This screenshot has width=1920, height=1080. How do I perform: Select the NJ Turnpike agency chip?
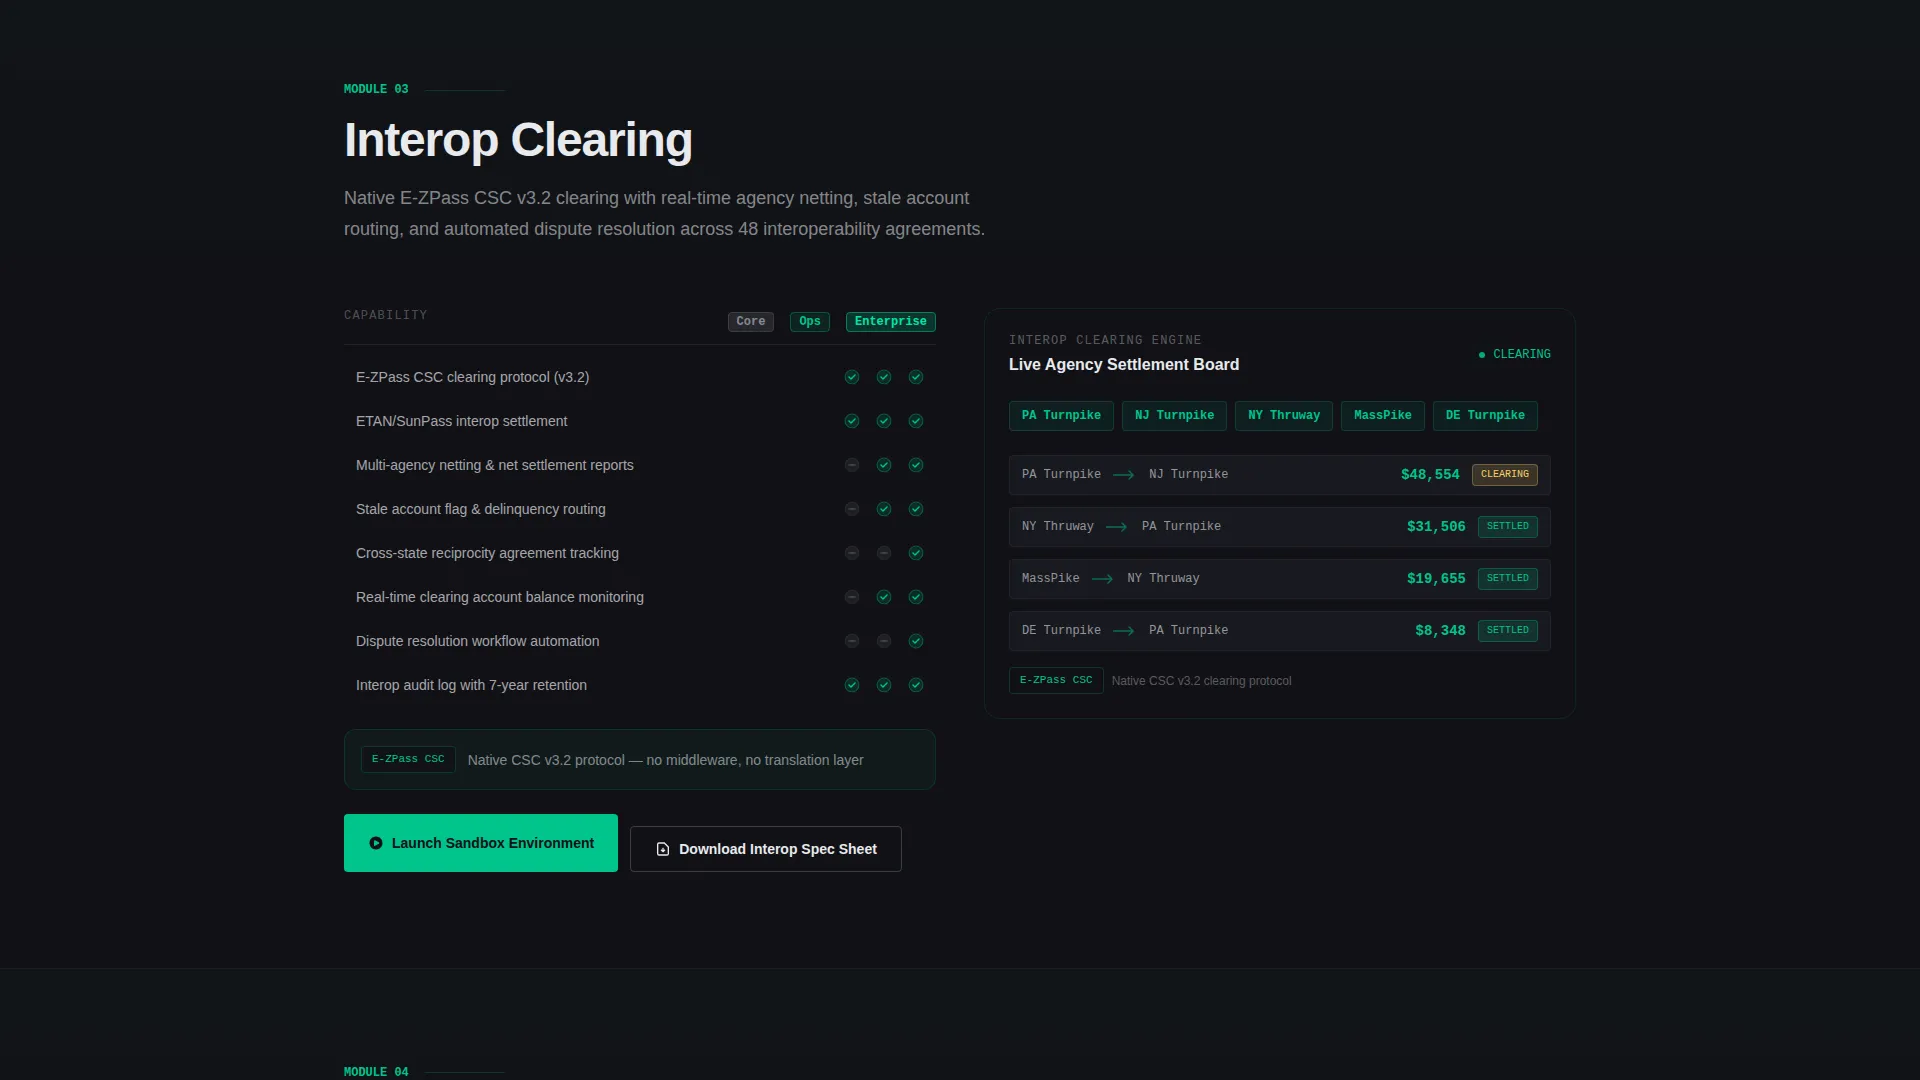(1174, 416)
